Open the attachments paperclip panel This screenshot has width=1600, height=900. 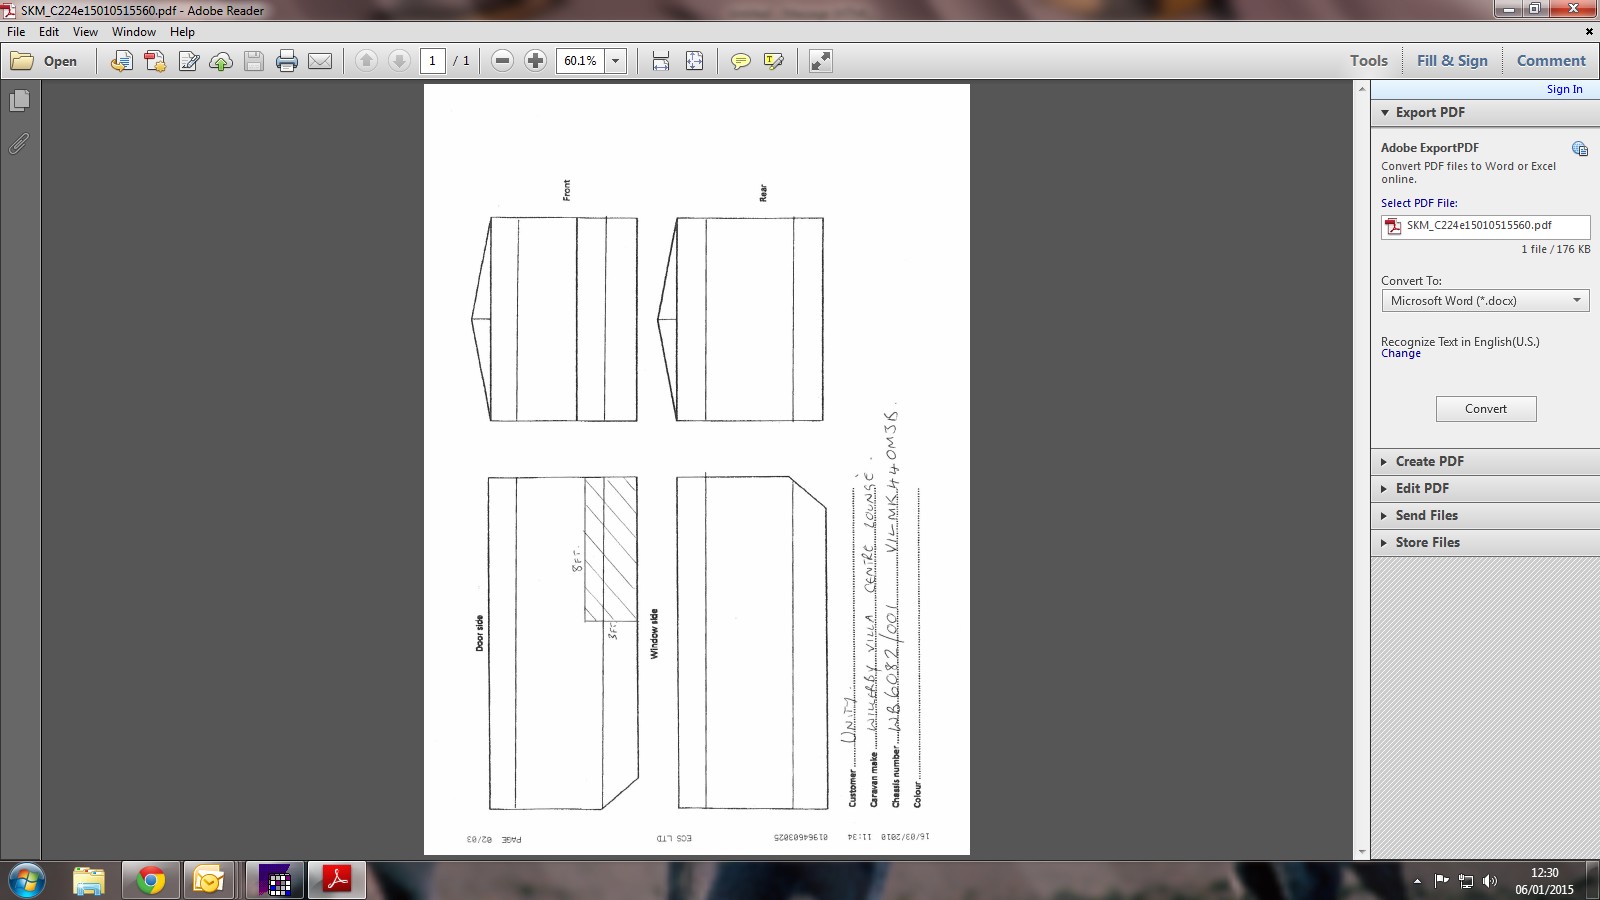[19, 144]
